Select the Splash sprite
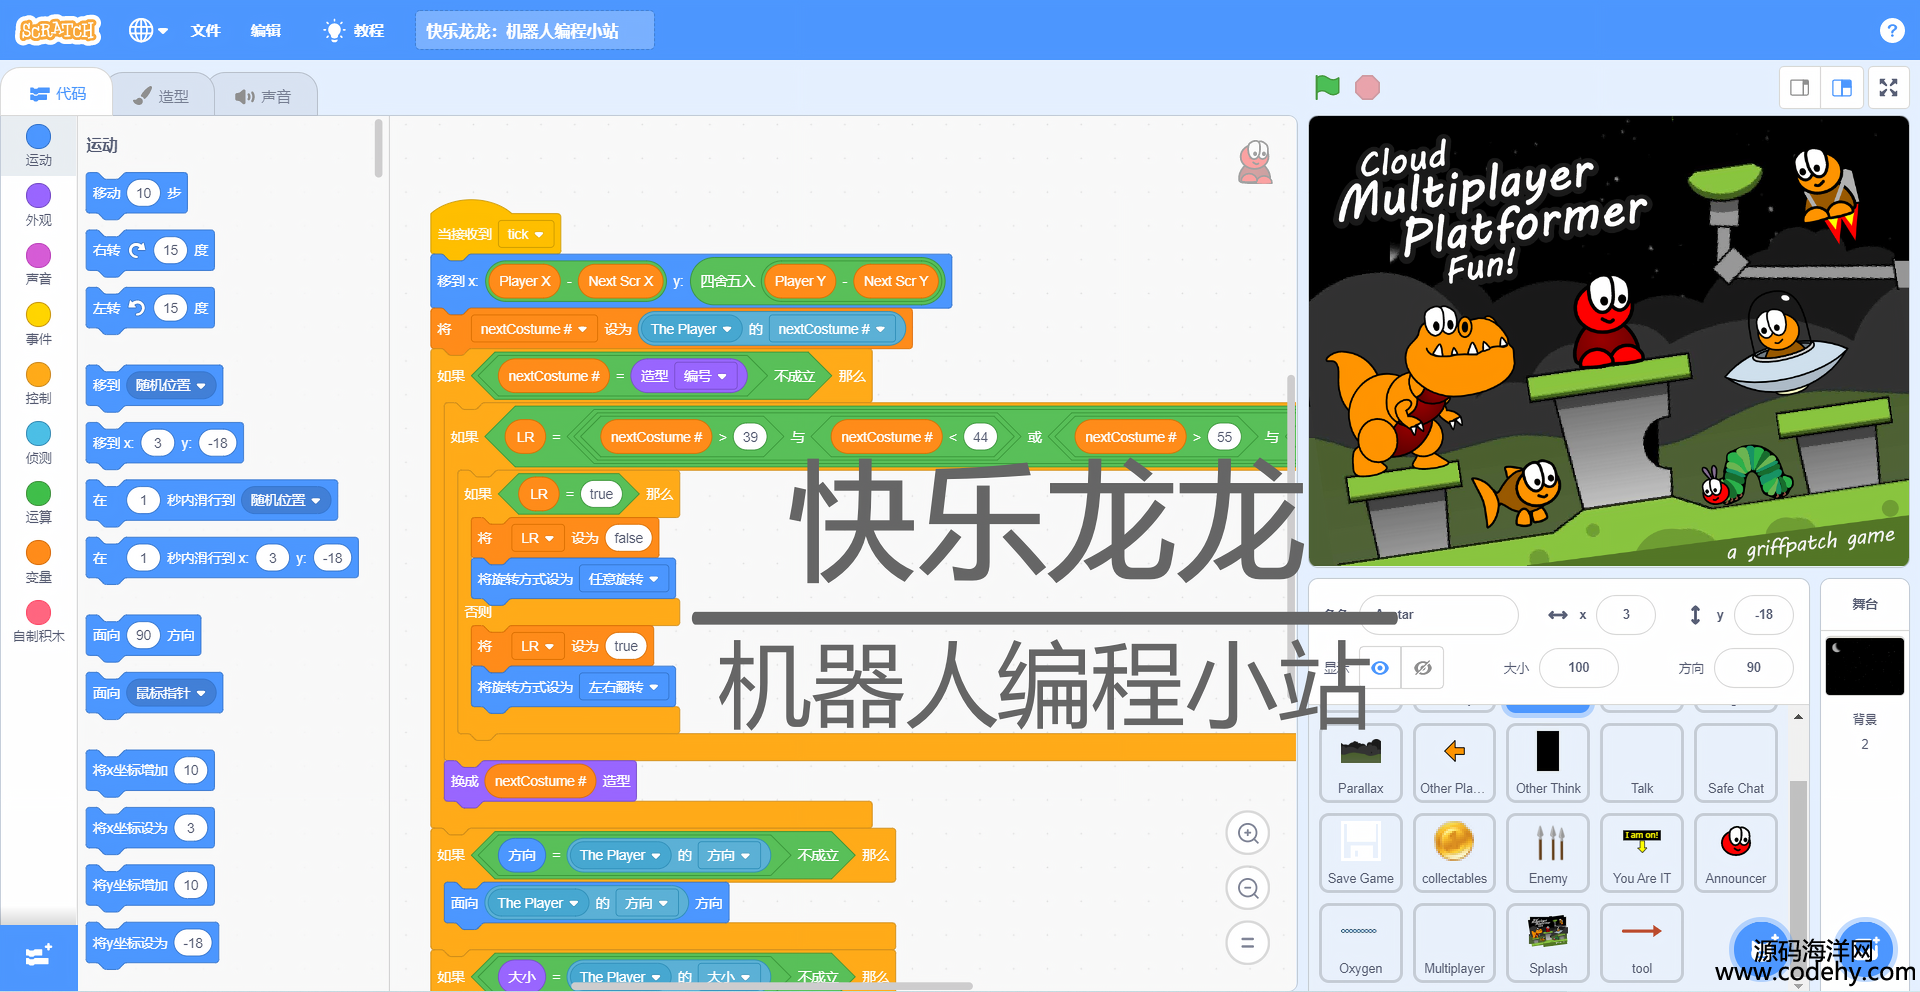The width and height of the screenshot is (1920, 992). click(1548, 943)
